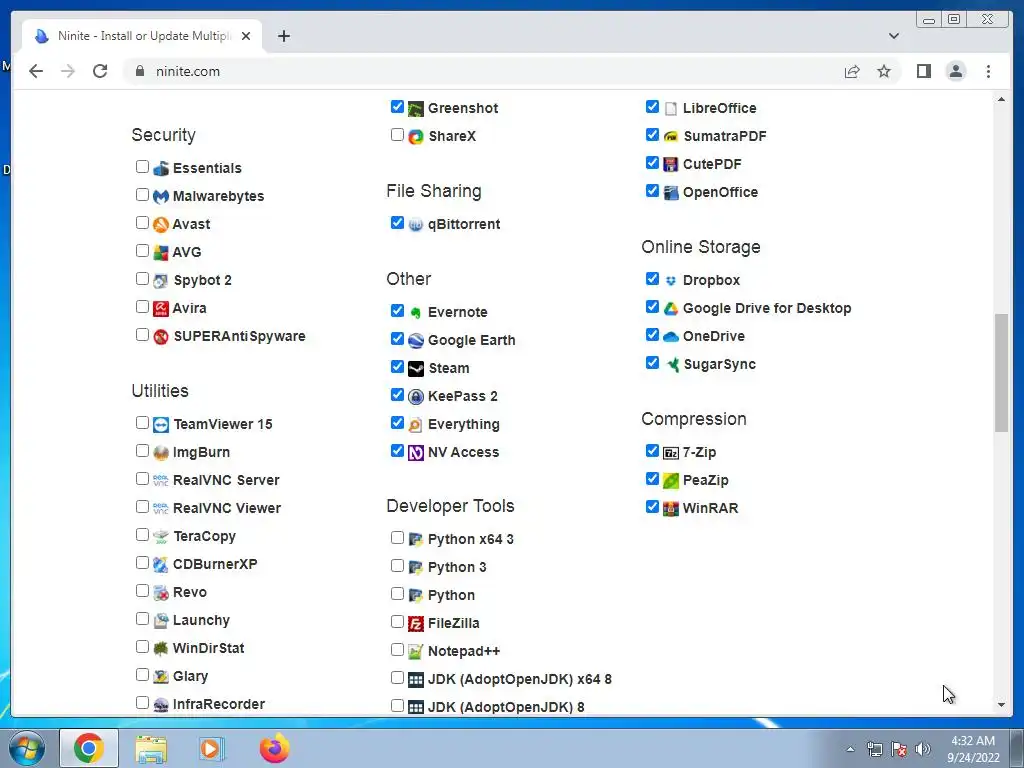Click the scrollbar up arrow
This screenshot has width=1024, height=768.
coord(1001,99)
